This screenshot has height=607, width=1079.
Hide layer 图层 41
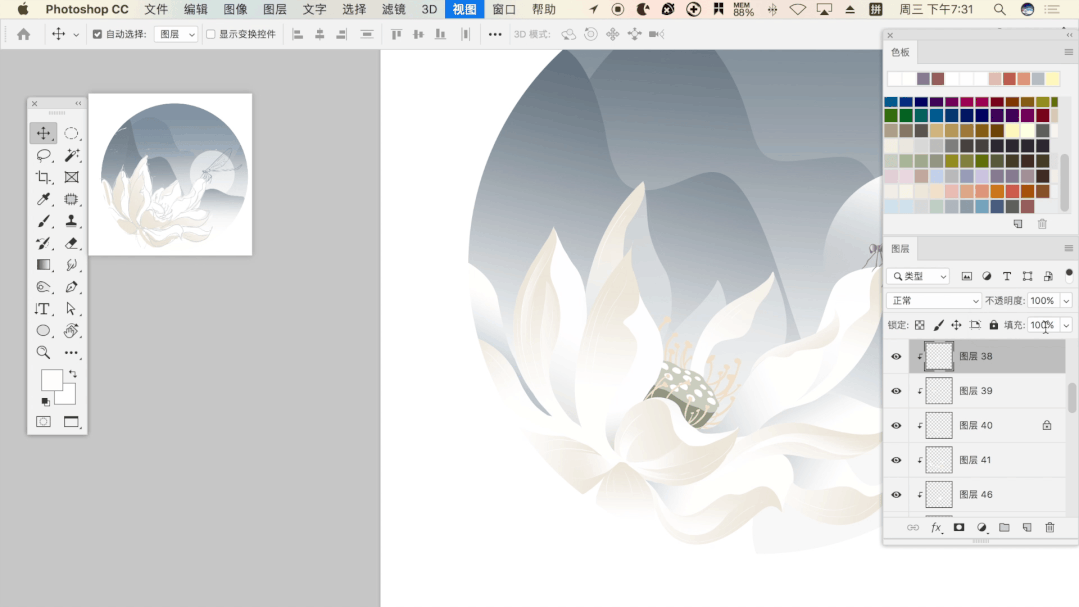(x=896, y=460)
